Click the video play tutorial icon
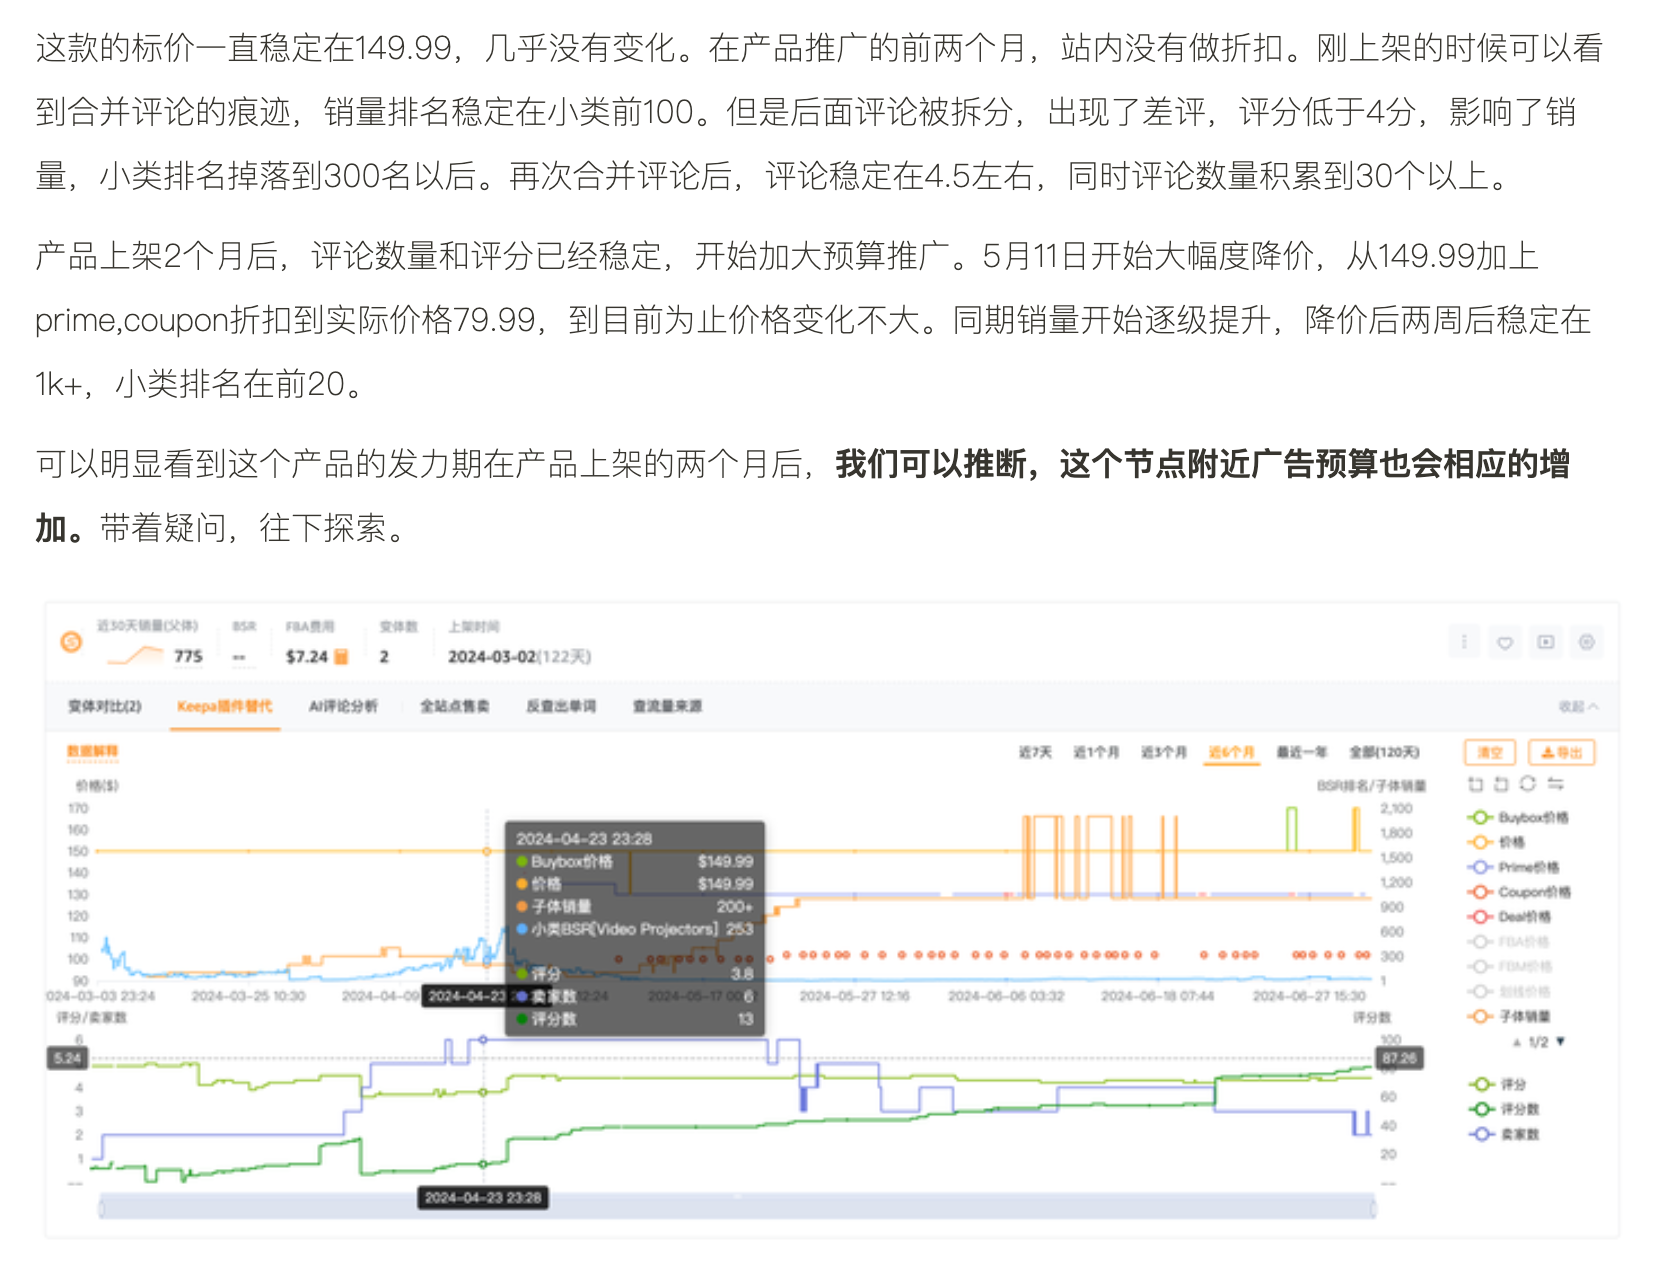This screenshot has height=1282, width=1672. tap(1546, 642)
